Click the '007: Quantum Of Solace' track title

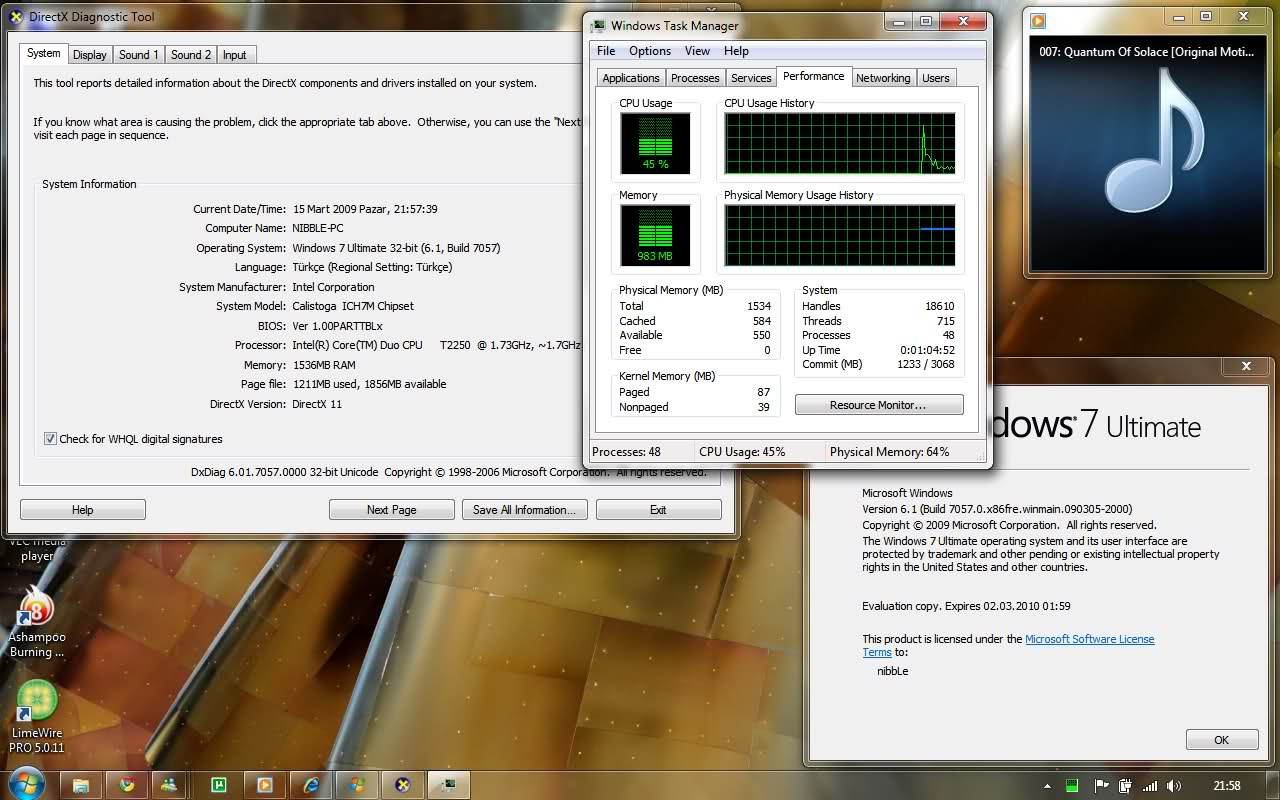pyautogui.click(x=1146, y=52)
